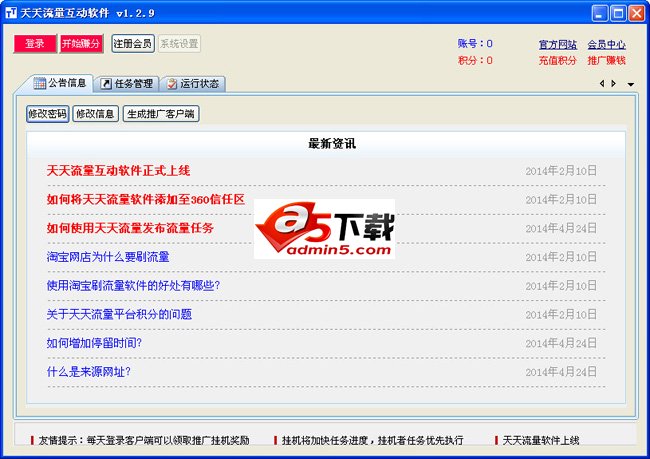650x459 pixels.
Task: Click the clipboard icon on 运行状态 tab
Action: (172, 84)
